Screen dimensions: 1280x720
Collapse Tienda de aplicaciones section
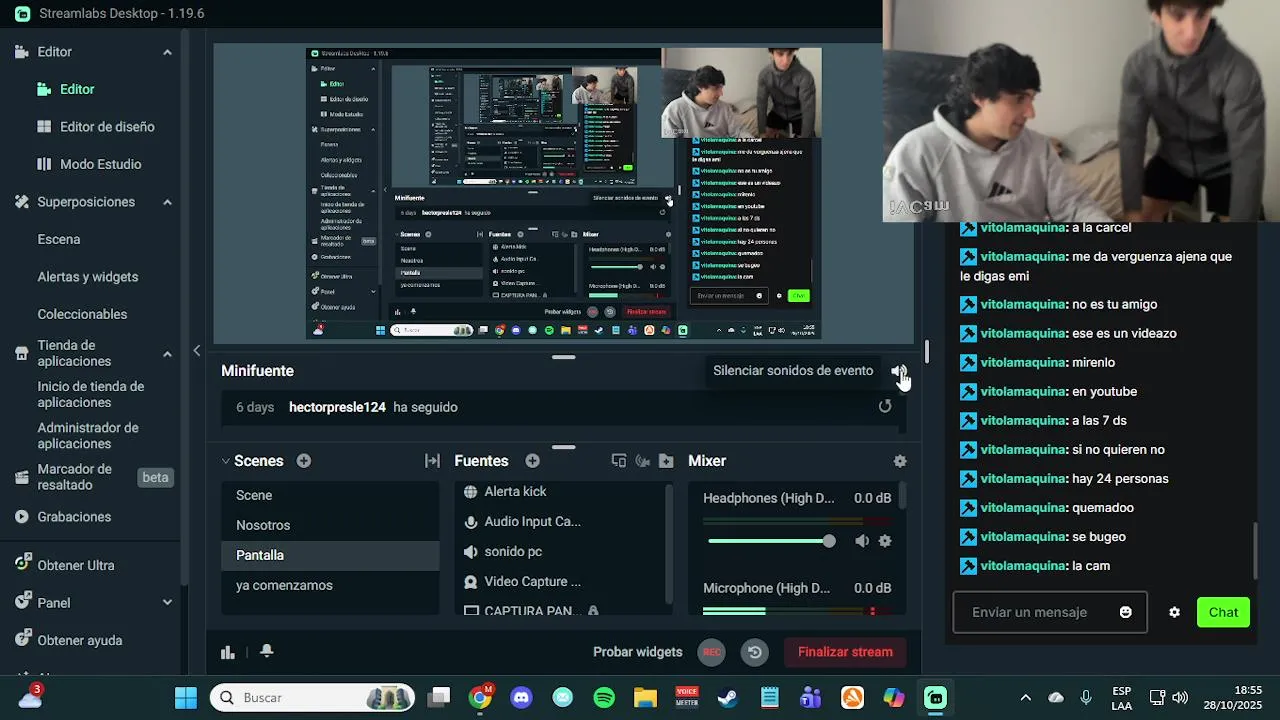pos(167,353)
